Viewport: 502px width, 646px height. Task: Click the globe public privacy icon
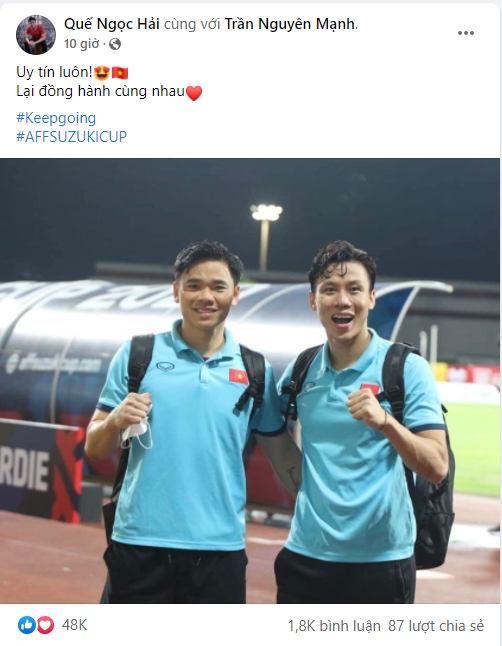click(115, 44)
